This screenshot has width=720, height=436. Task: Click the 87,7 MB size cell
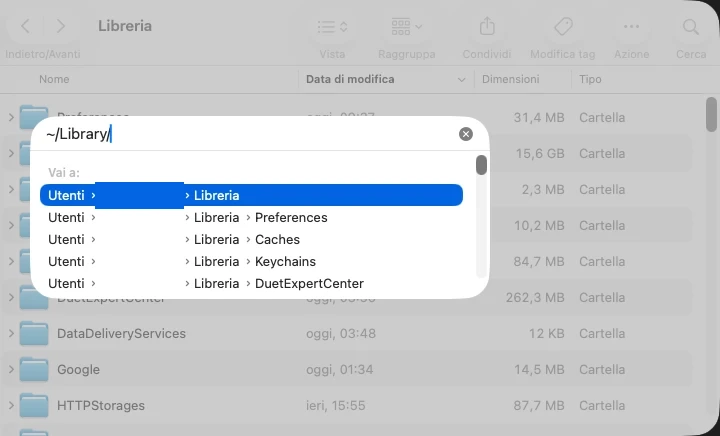click(x=539, y=406)
